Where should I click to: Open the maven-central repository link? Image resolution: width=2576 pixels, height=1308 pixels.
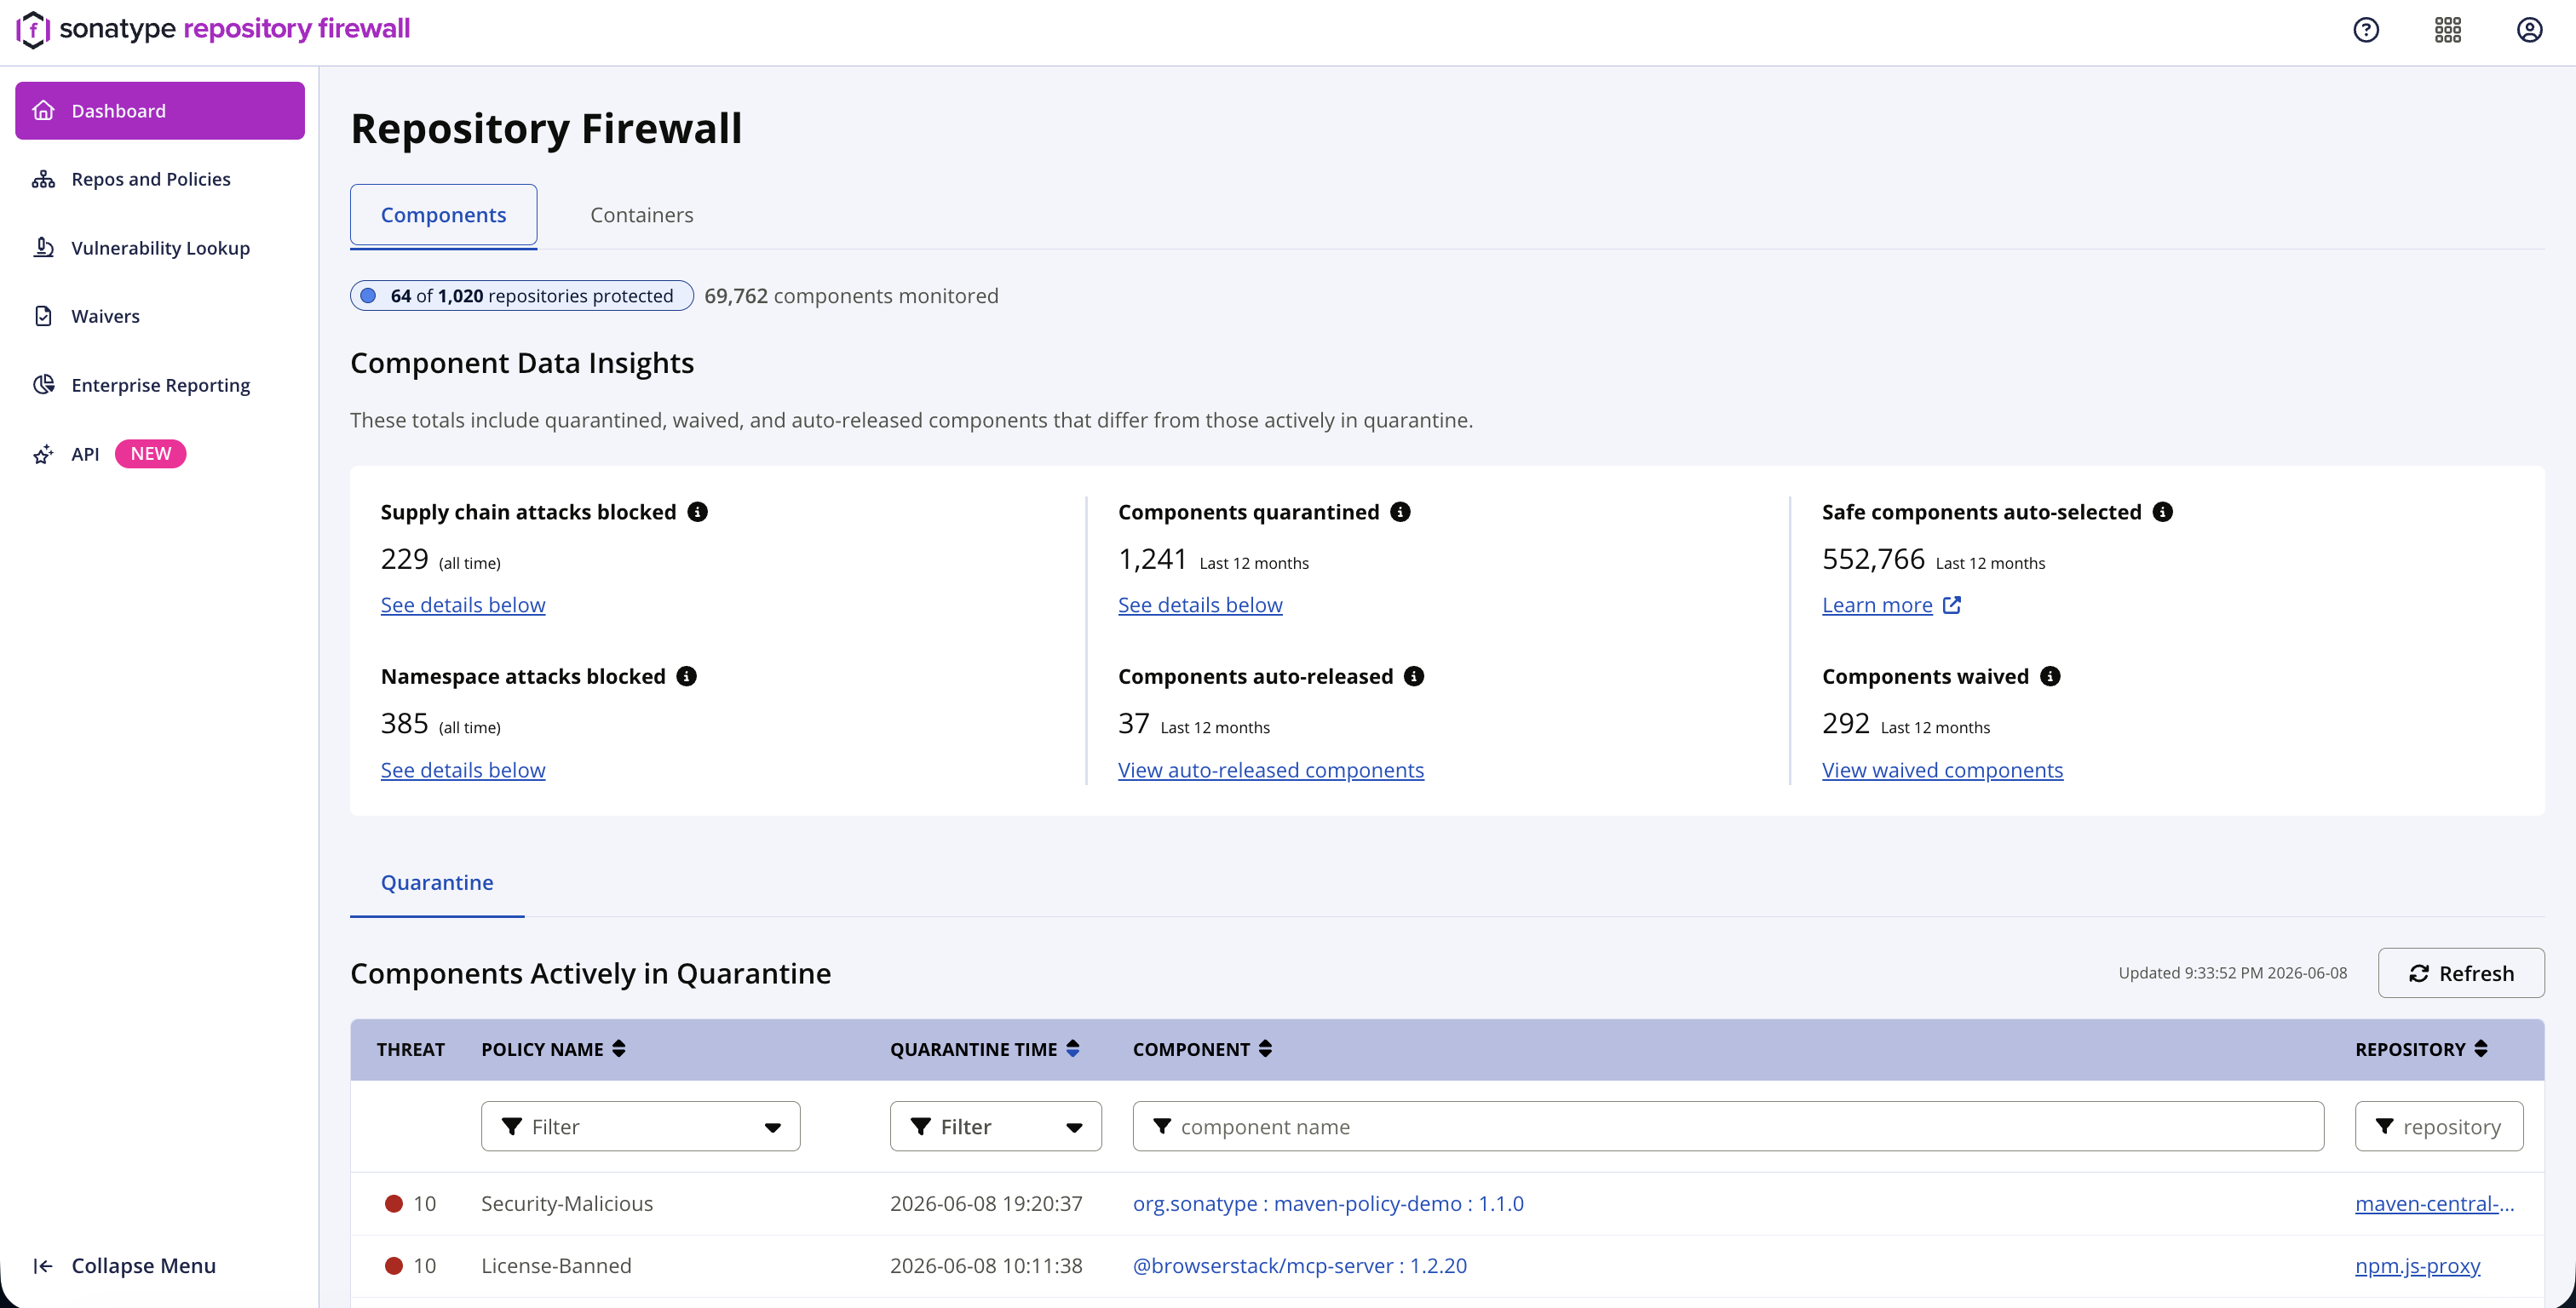[2435, 1204]
